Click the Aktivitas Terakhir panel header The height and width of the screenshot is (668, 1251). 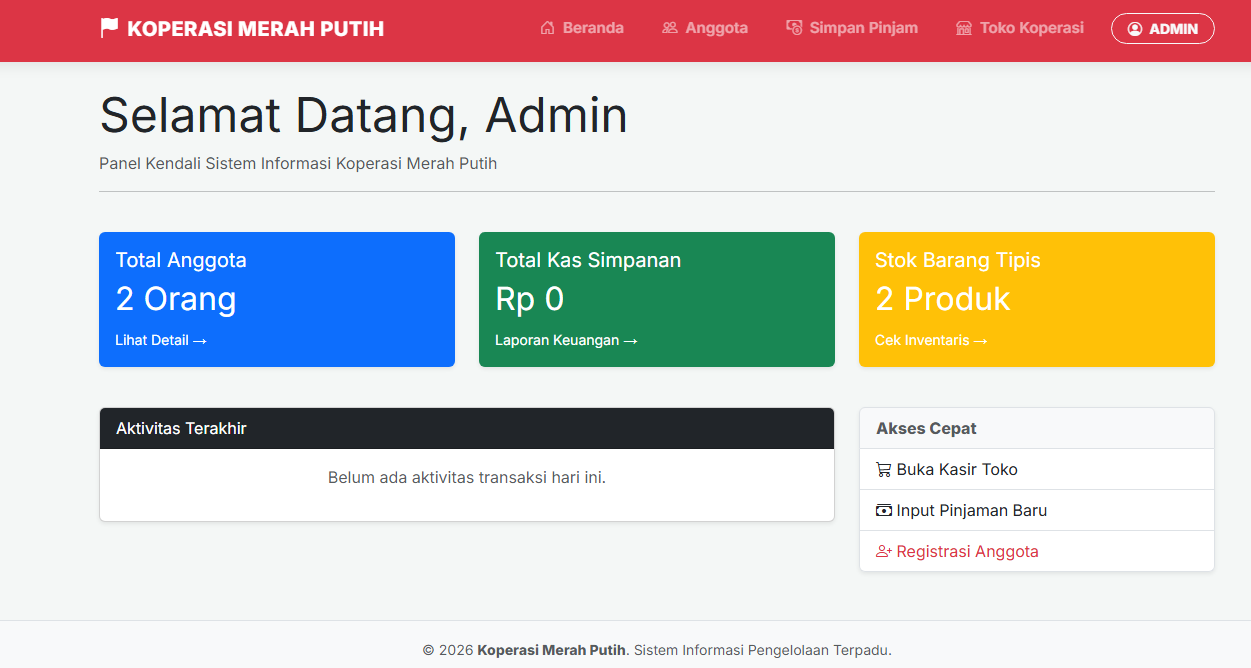(466, 428)
